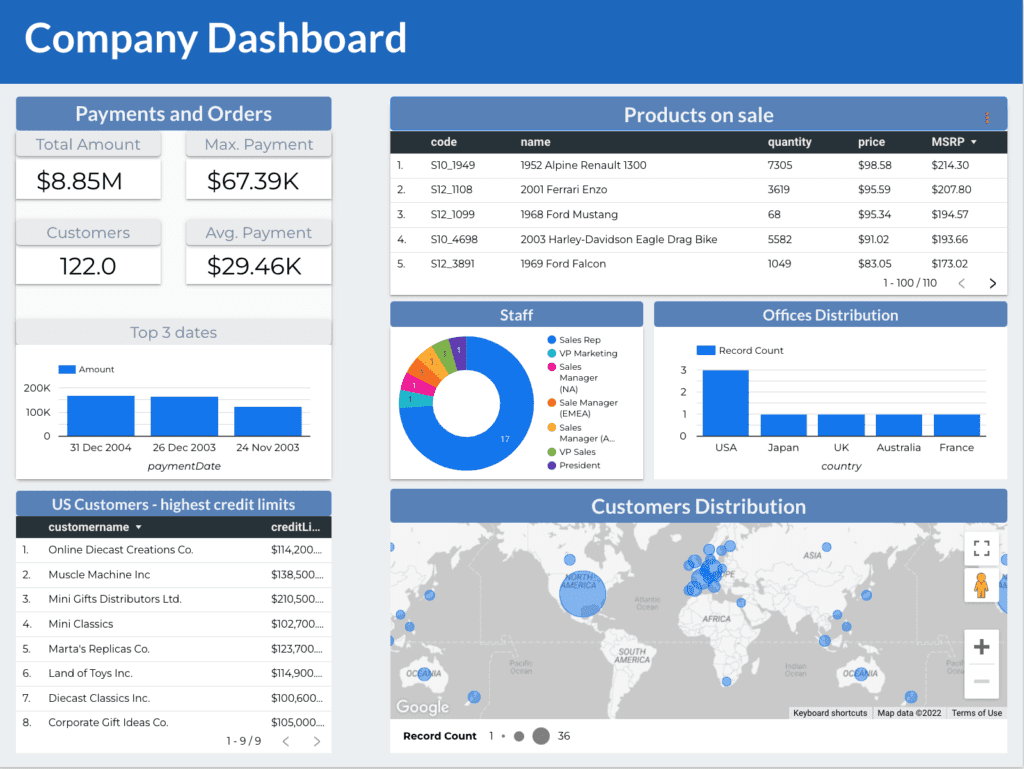Screen dimensions: 1024x769
Task: Click the Street View pegman icon
Action: coord(981,585)
